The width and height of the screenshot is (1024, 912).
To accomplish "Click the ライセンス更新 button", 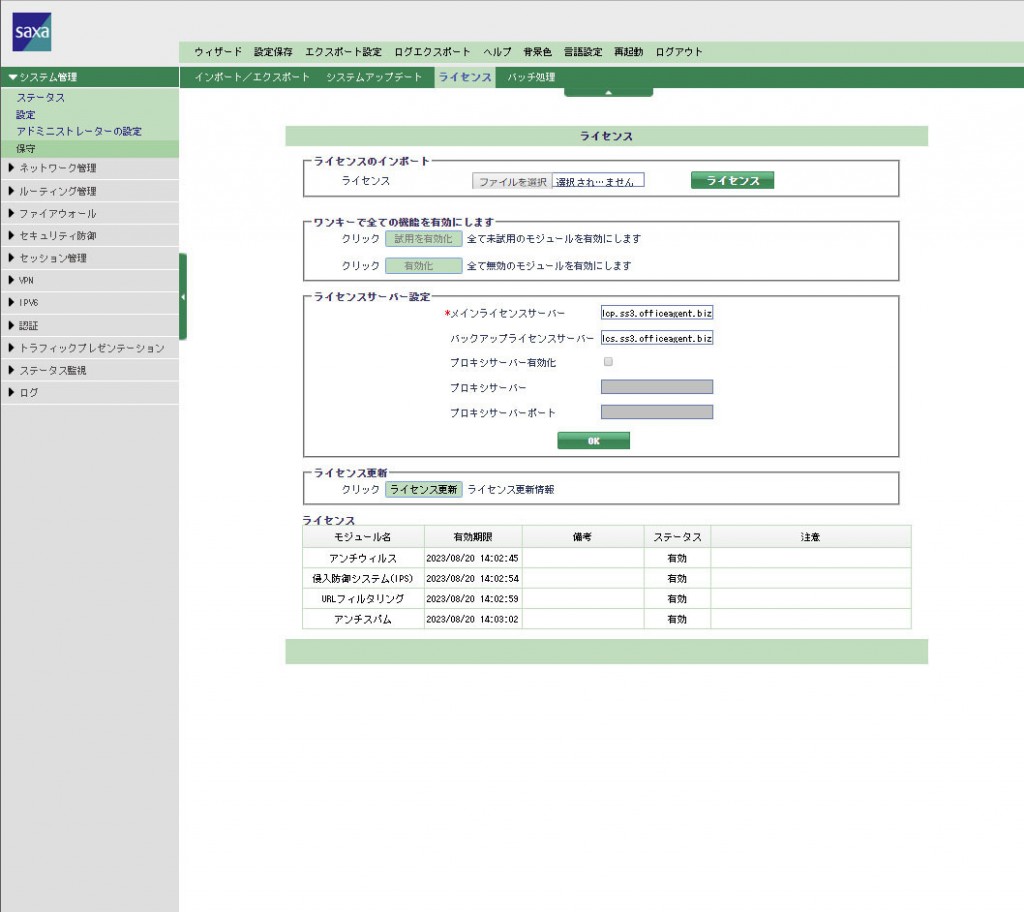I will coord(424,490).
